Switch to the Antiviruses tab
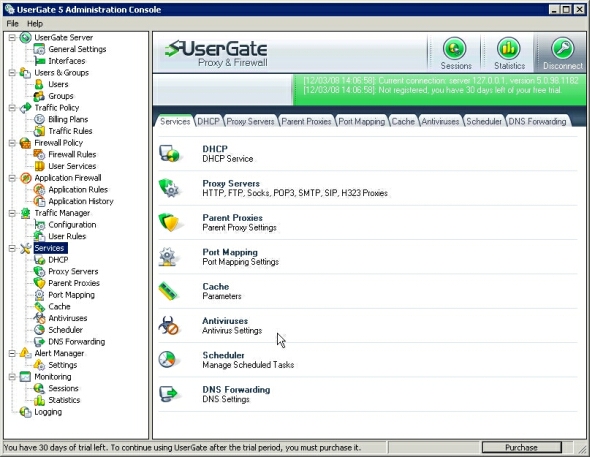 440,121
